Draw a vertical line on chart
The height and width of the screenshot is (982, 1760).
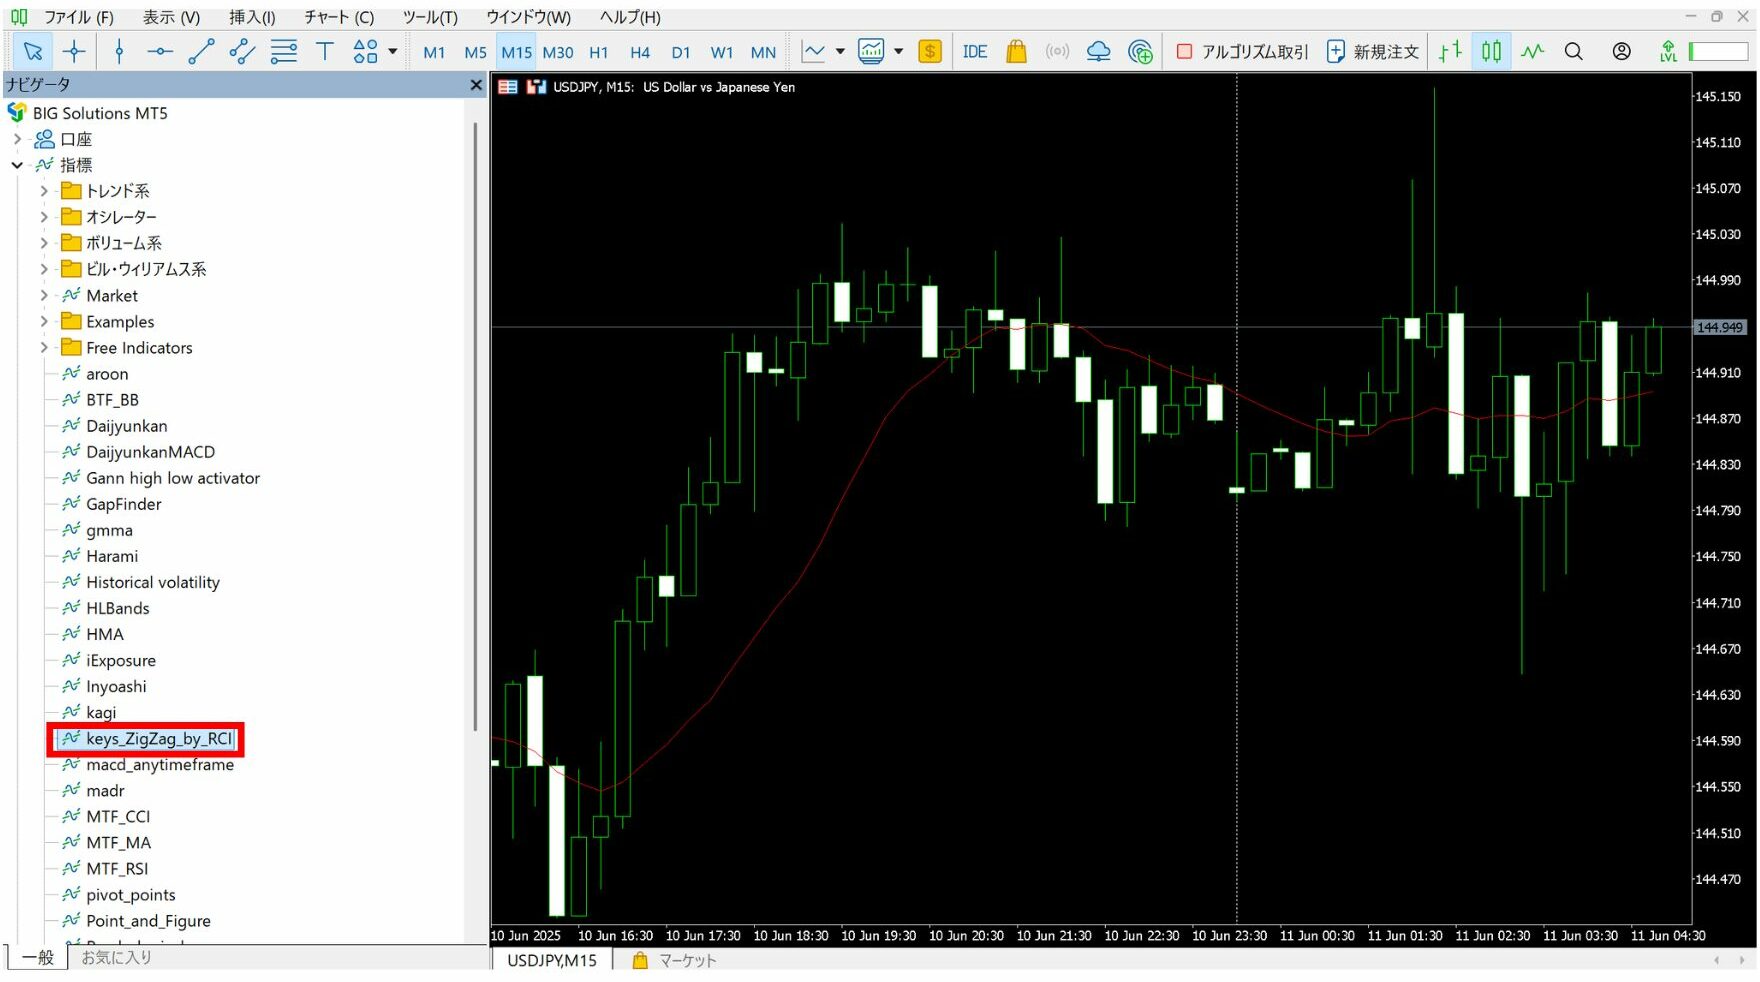pyautogui.click(x=119, y=52)
